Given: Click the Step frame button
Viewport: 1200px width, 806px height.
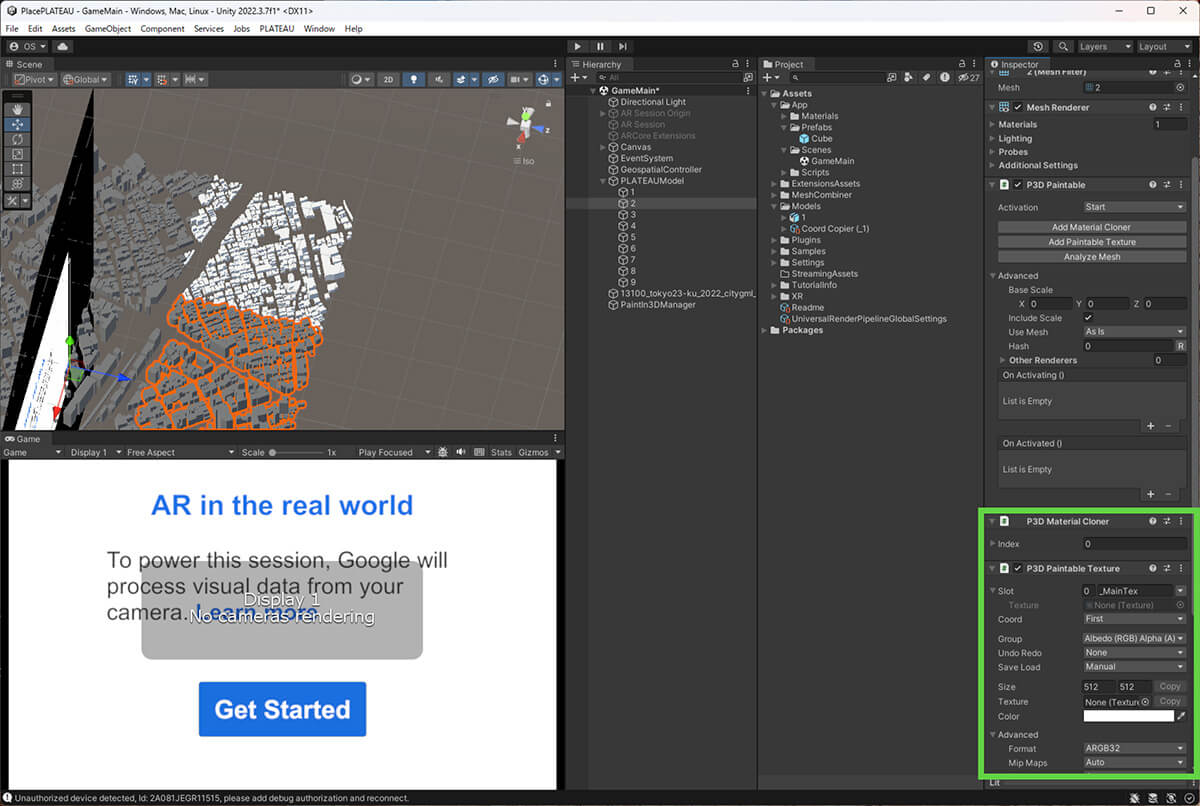Looking at the screenshot, I should 623,46.
